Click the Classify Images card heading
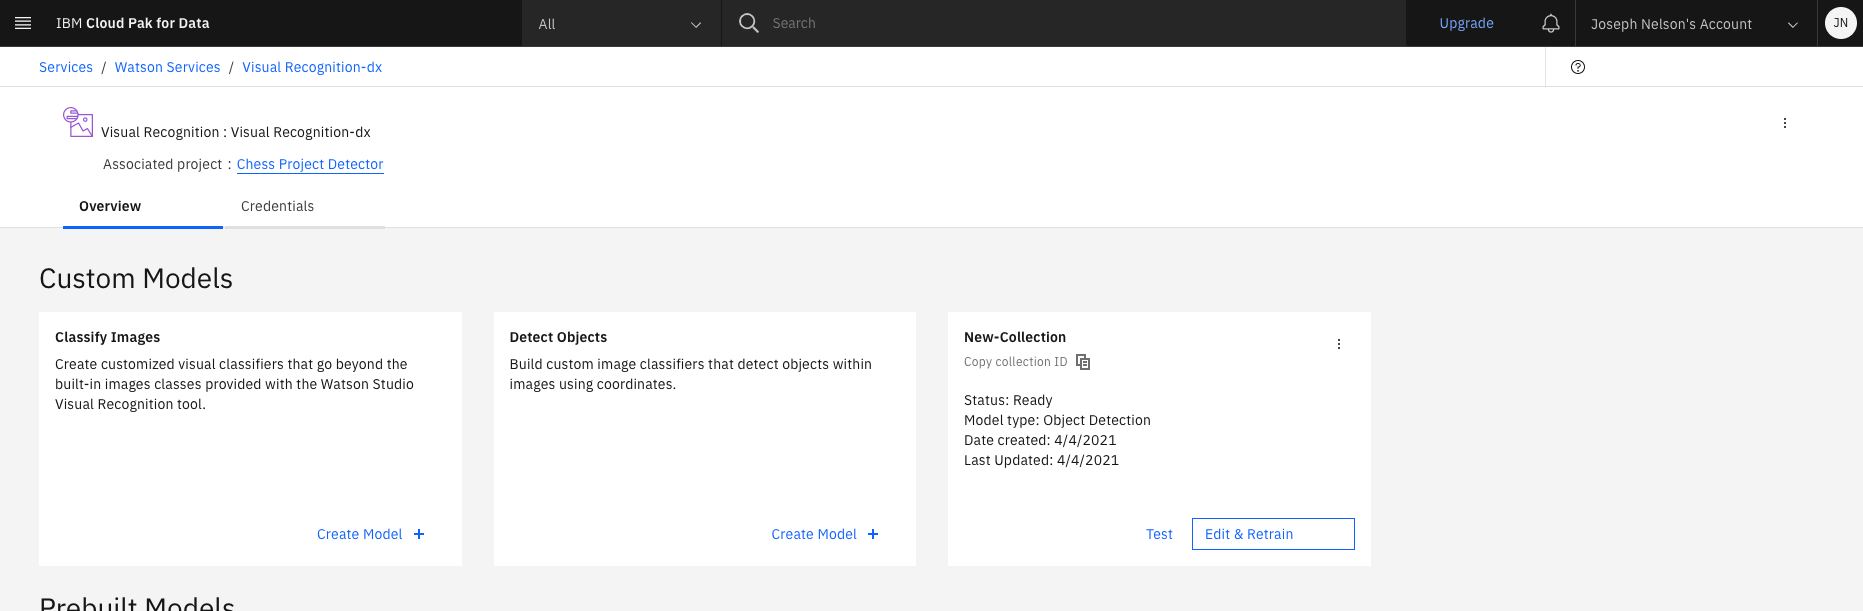This screenshot has width=1863, height=611. click(107, 337)
